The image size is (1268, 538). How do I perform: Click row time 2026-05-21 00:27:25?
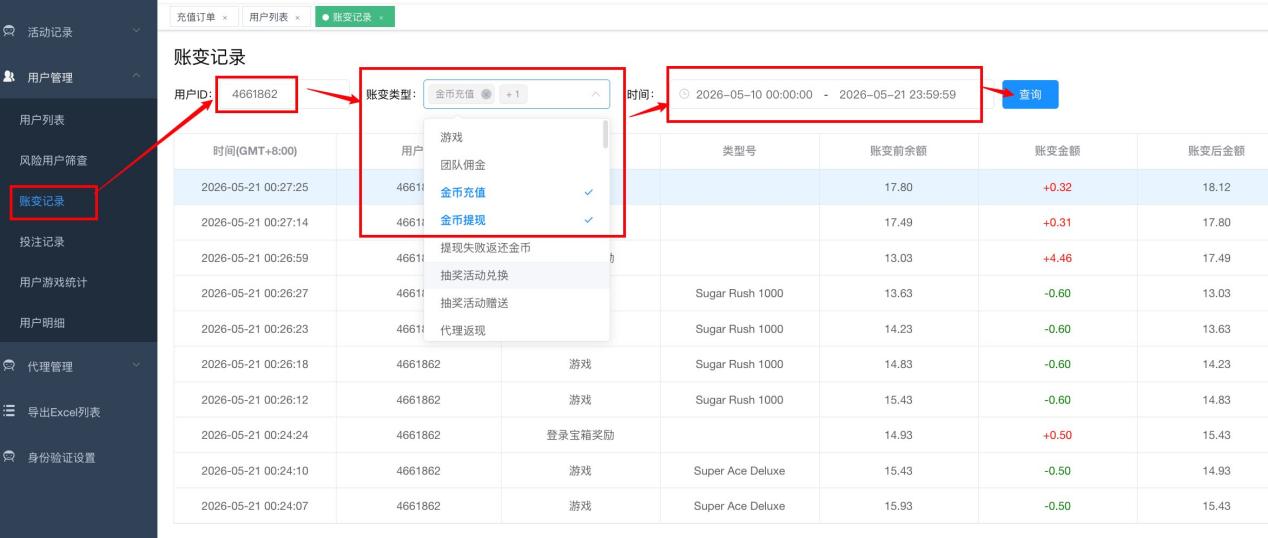click(255, 187)
